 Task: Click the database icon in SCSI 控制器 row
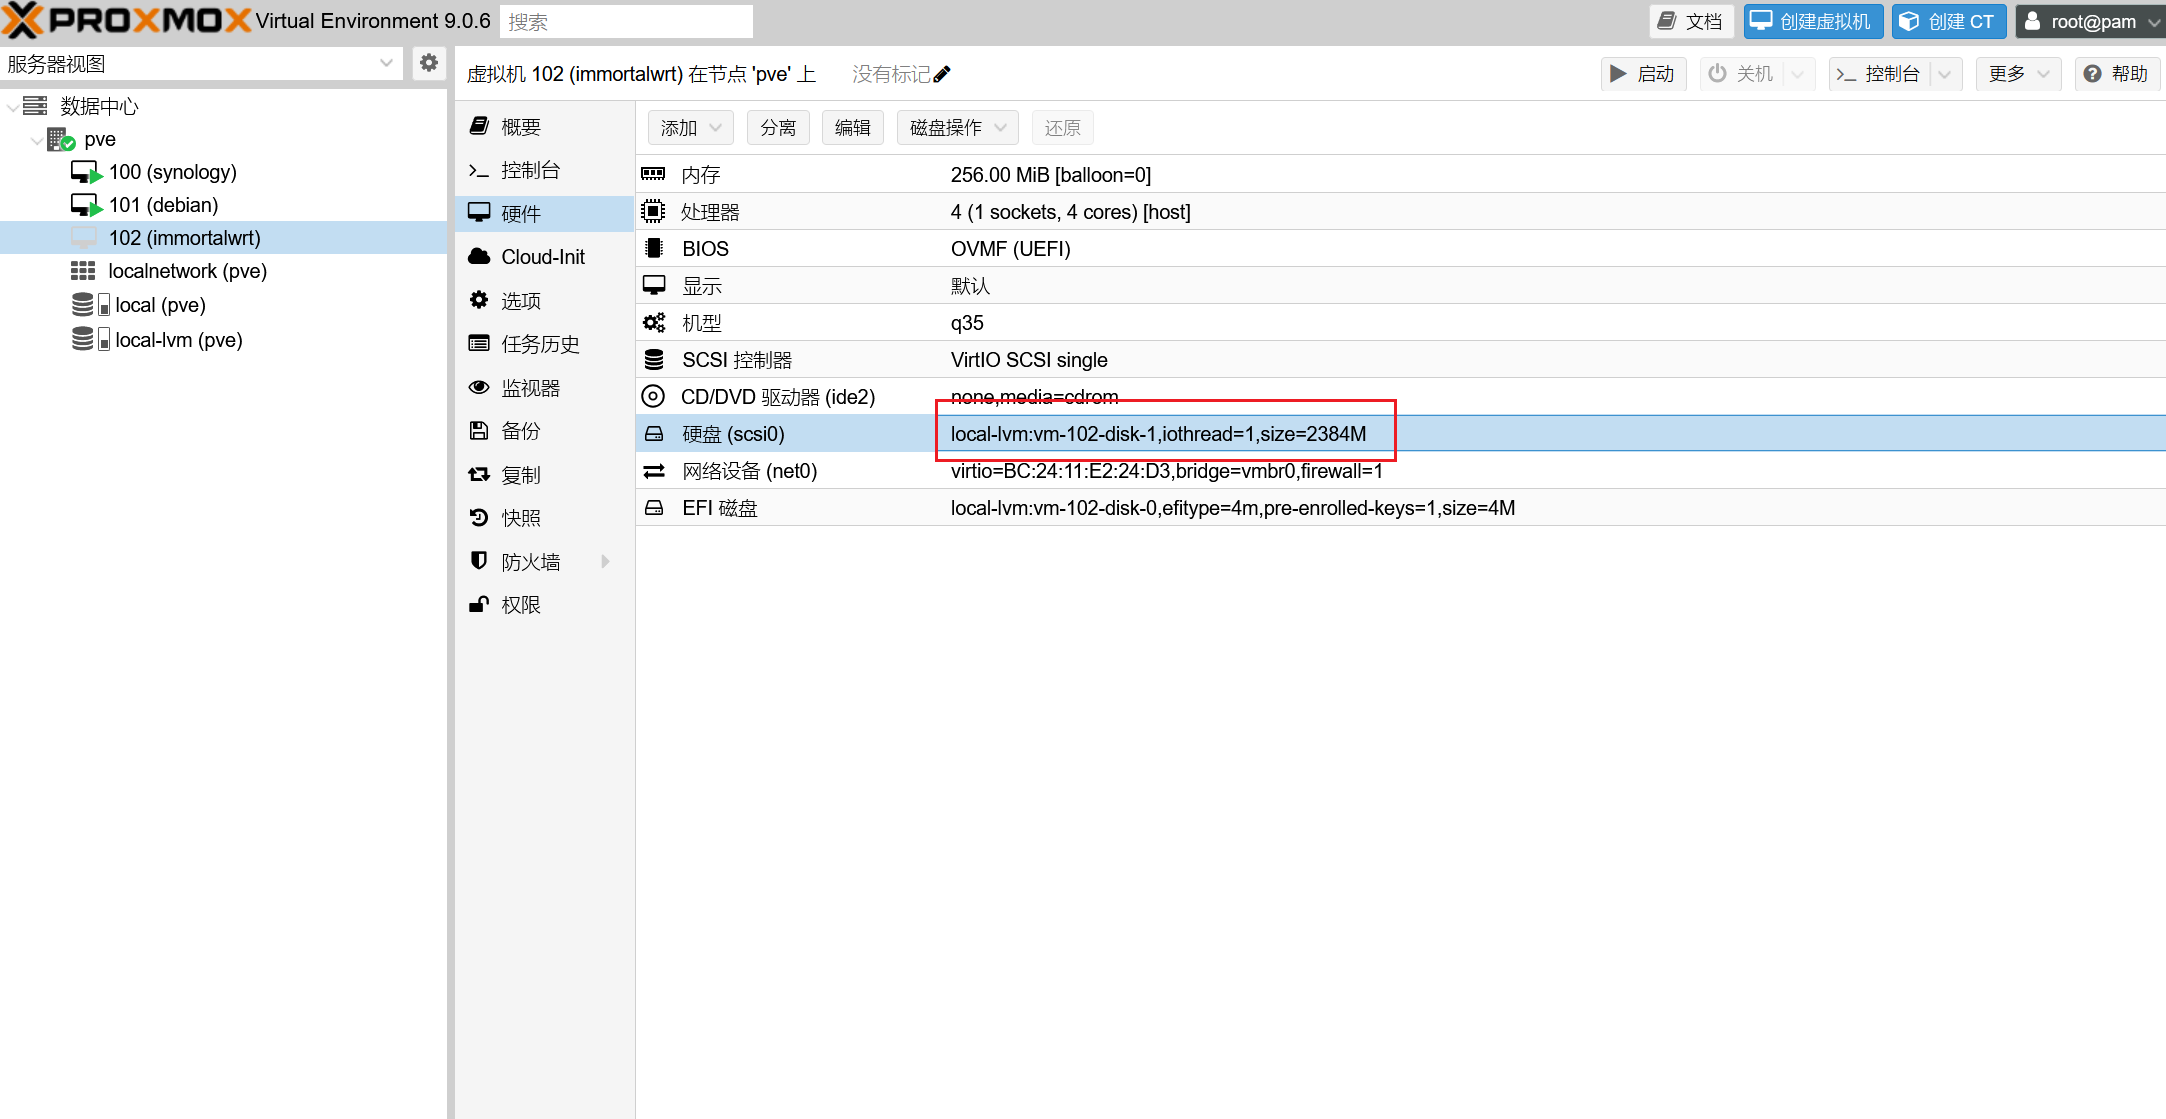click(x=654, y=359)
